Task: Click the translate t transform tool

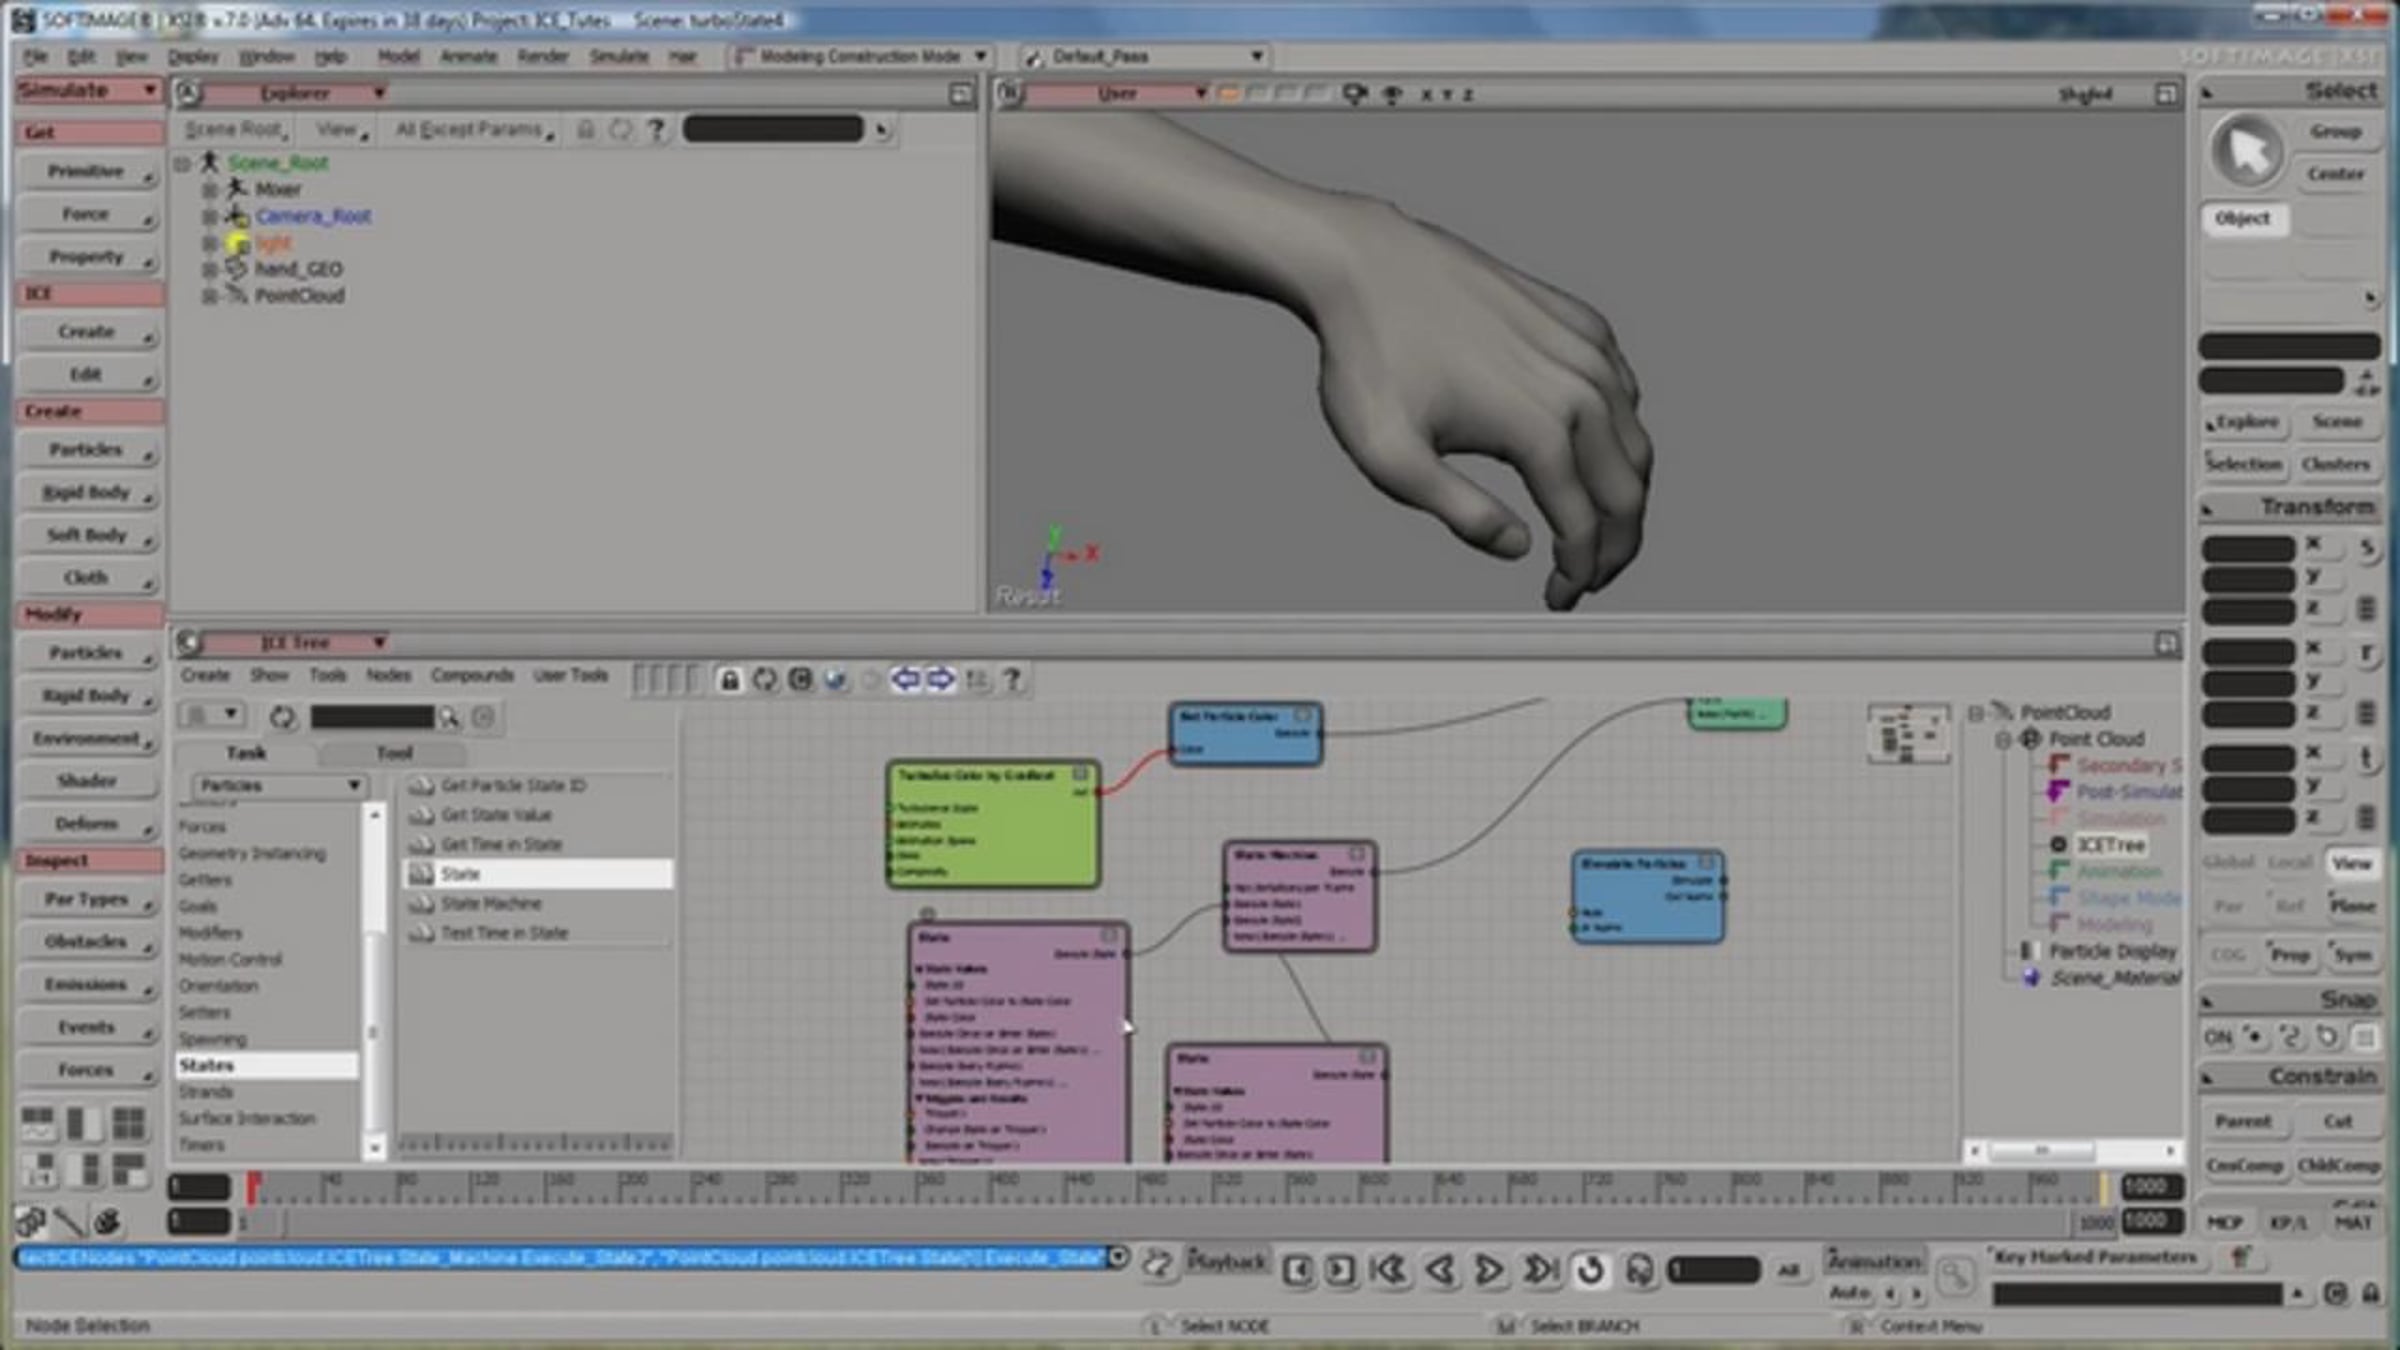Action: point(2366,758)
